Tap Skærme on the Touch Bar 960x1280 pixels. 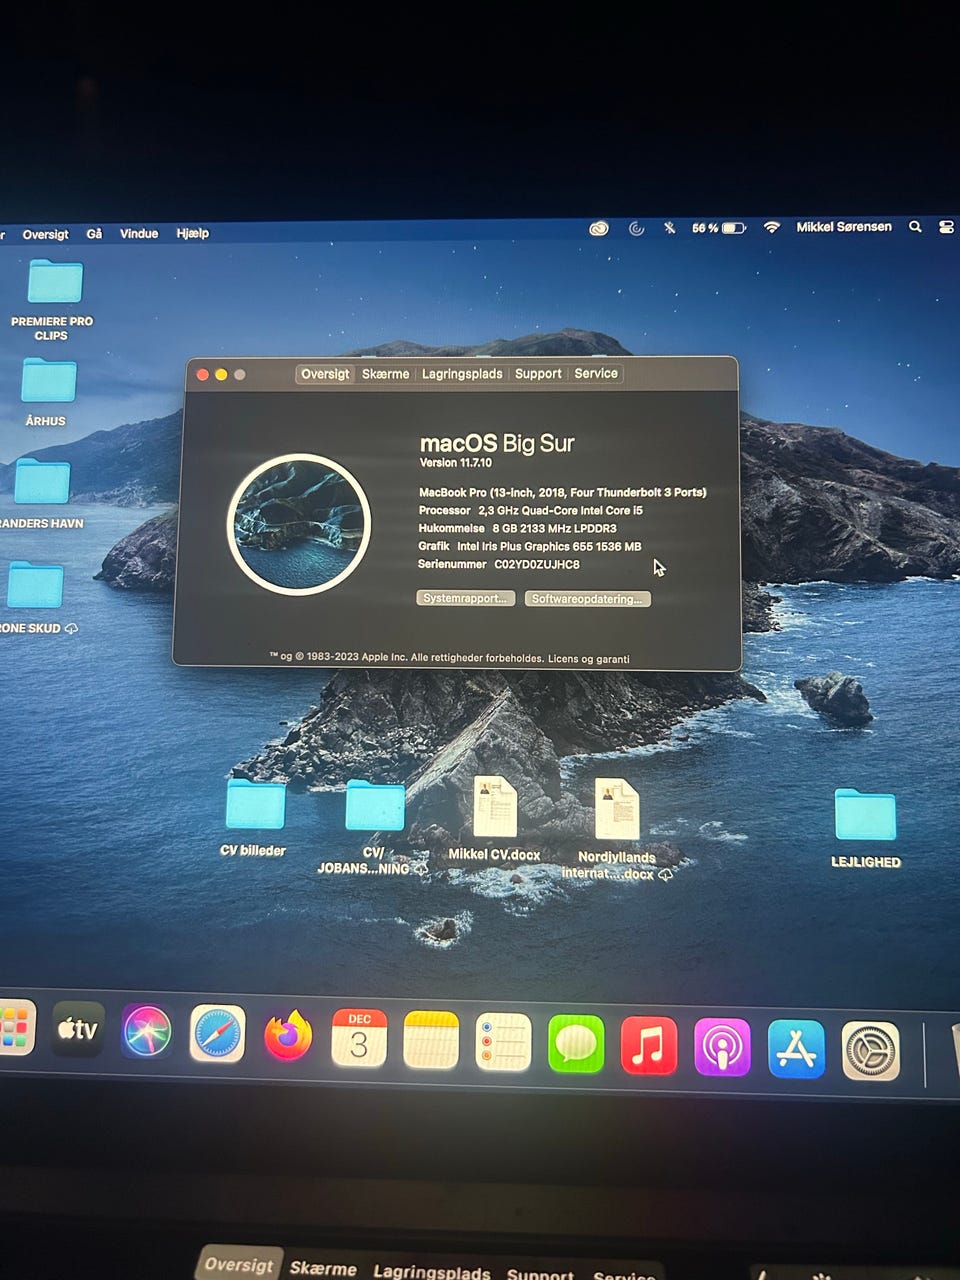323,1269
